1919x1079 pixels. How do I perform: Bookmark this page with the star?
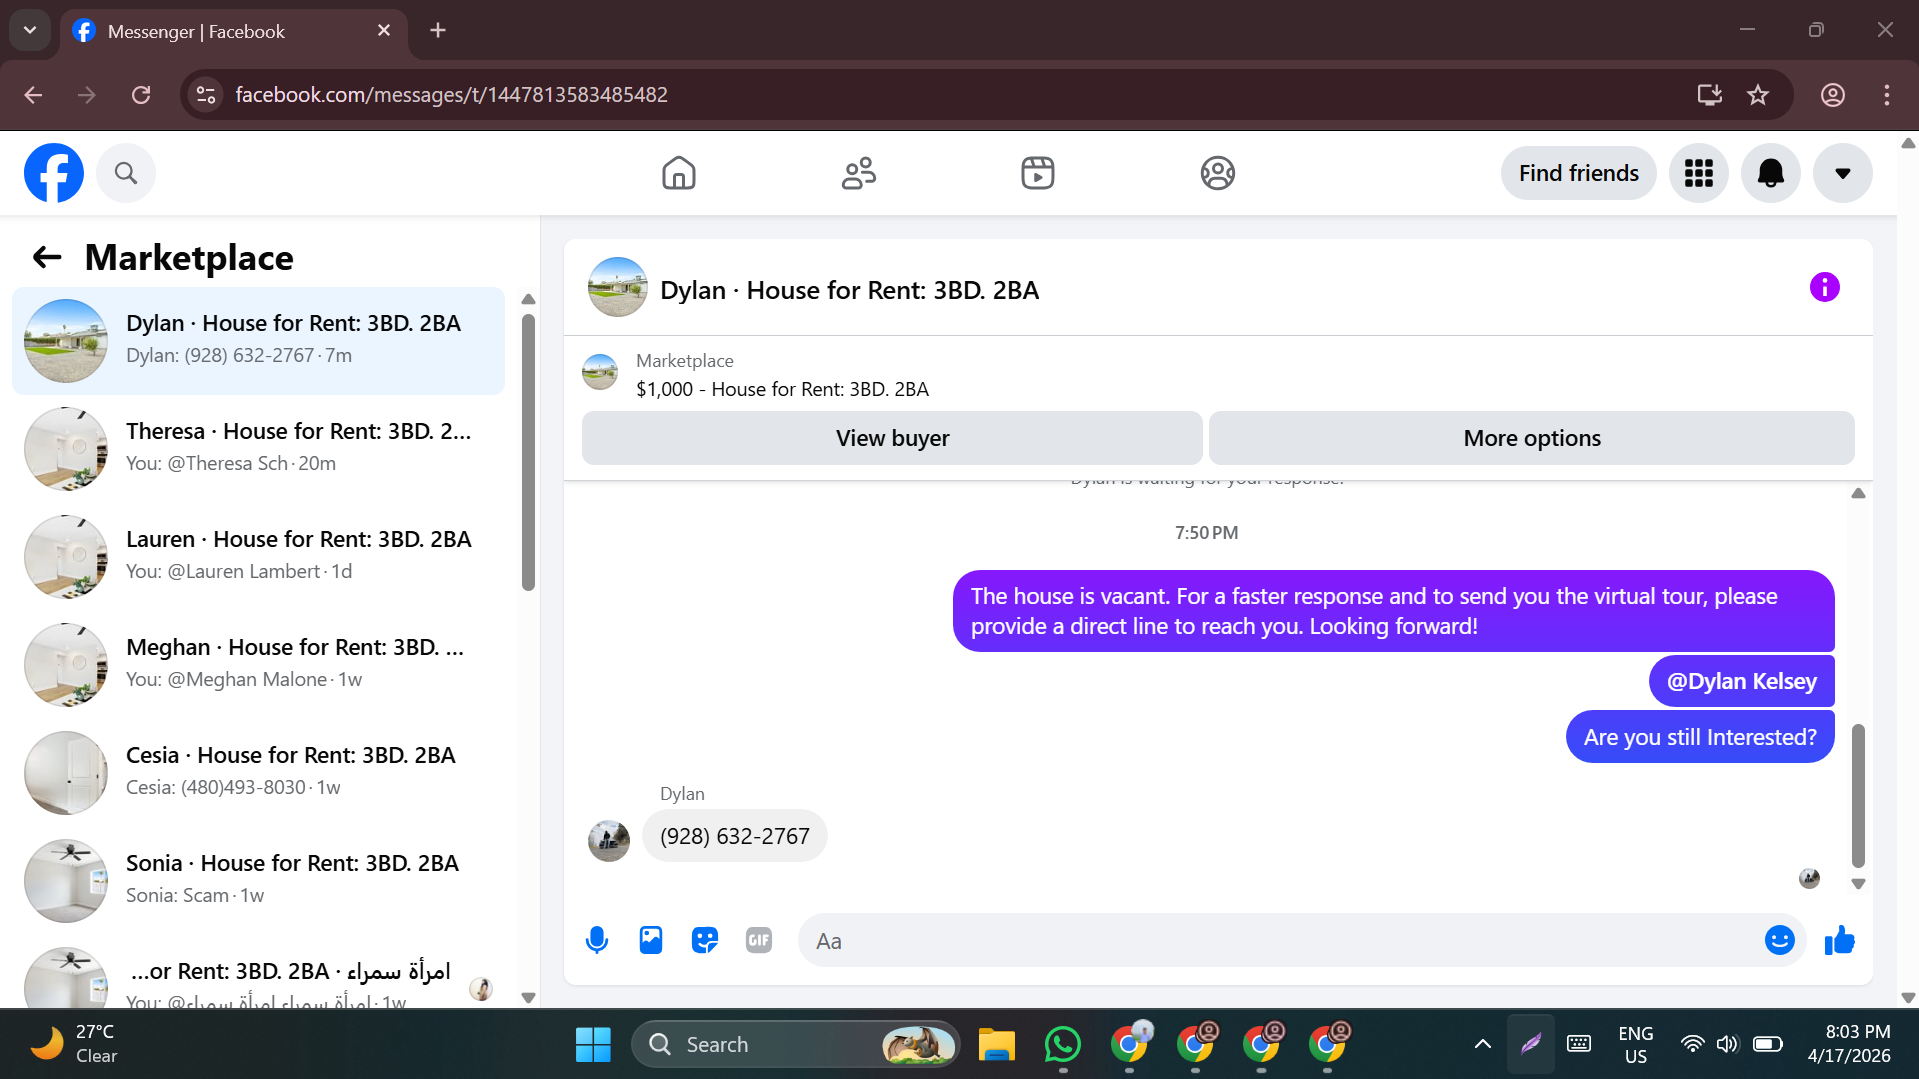pyautogui.click(x=1757, y=95)
